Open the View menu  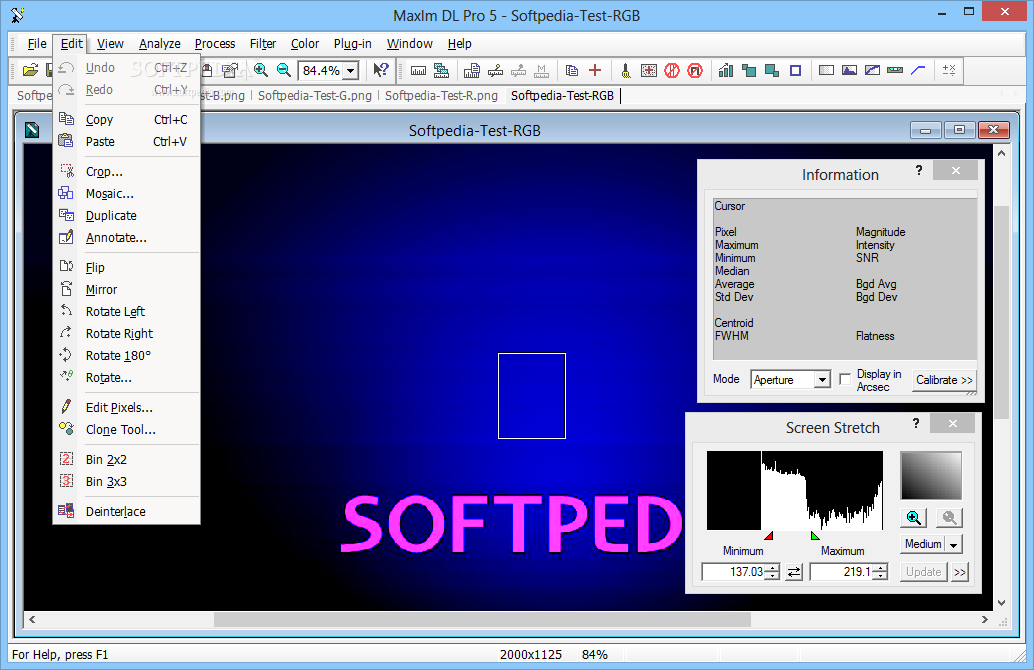click(x=110, y=44)
